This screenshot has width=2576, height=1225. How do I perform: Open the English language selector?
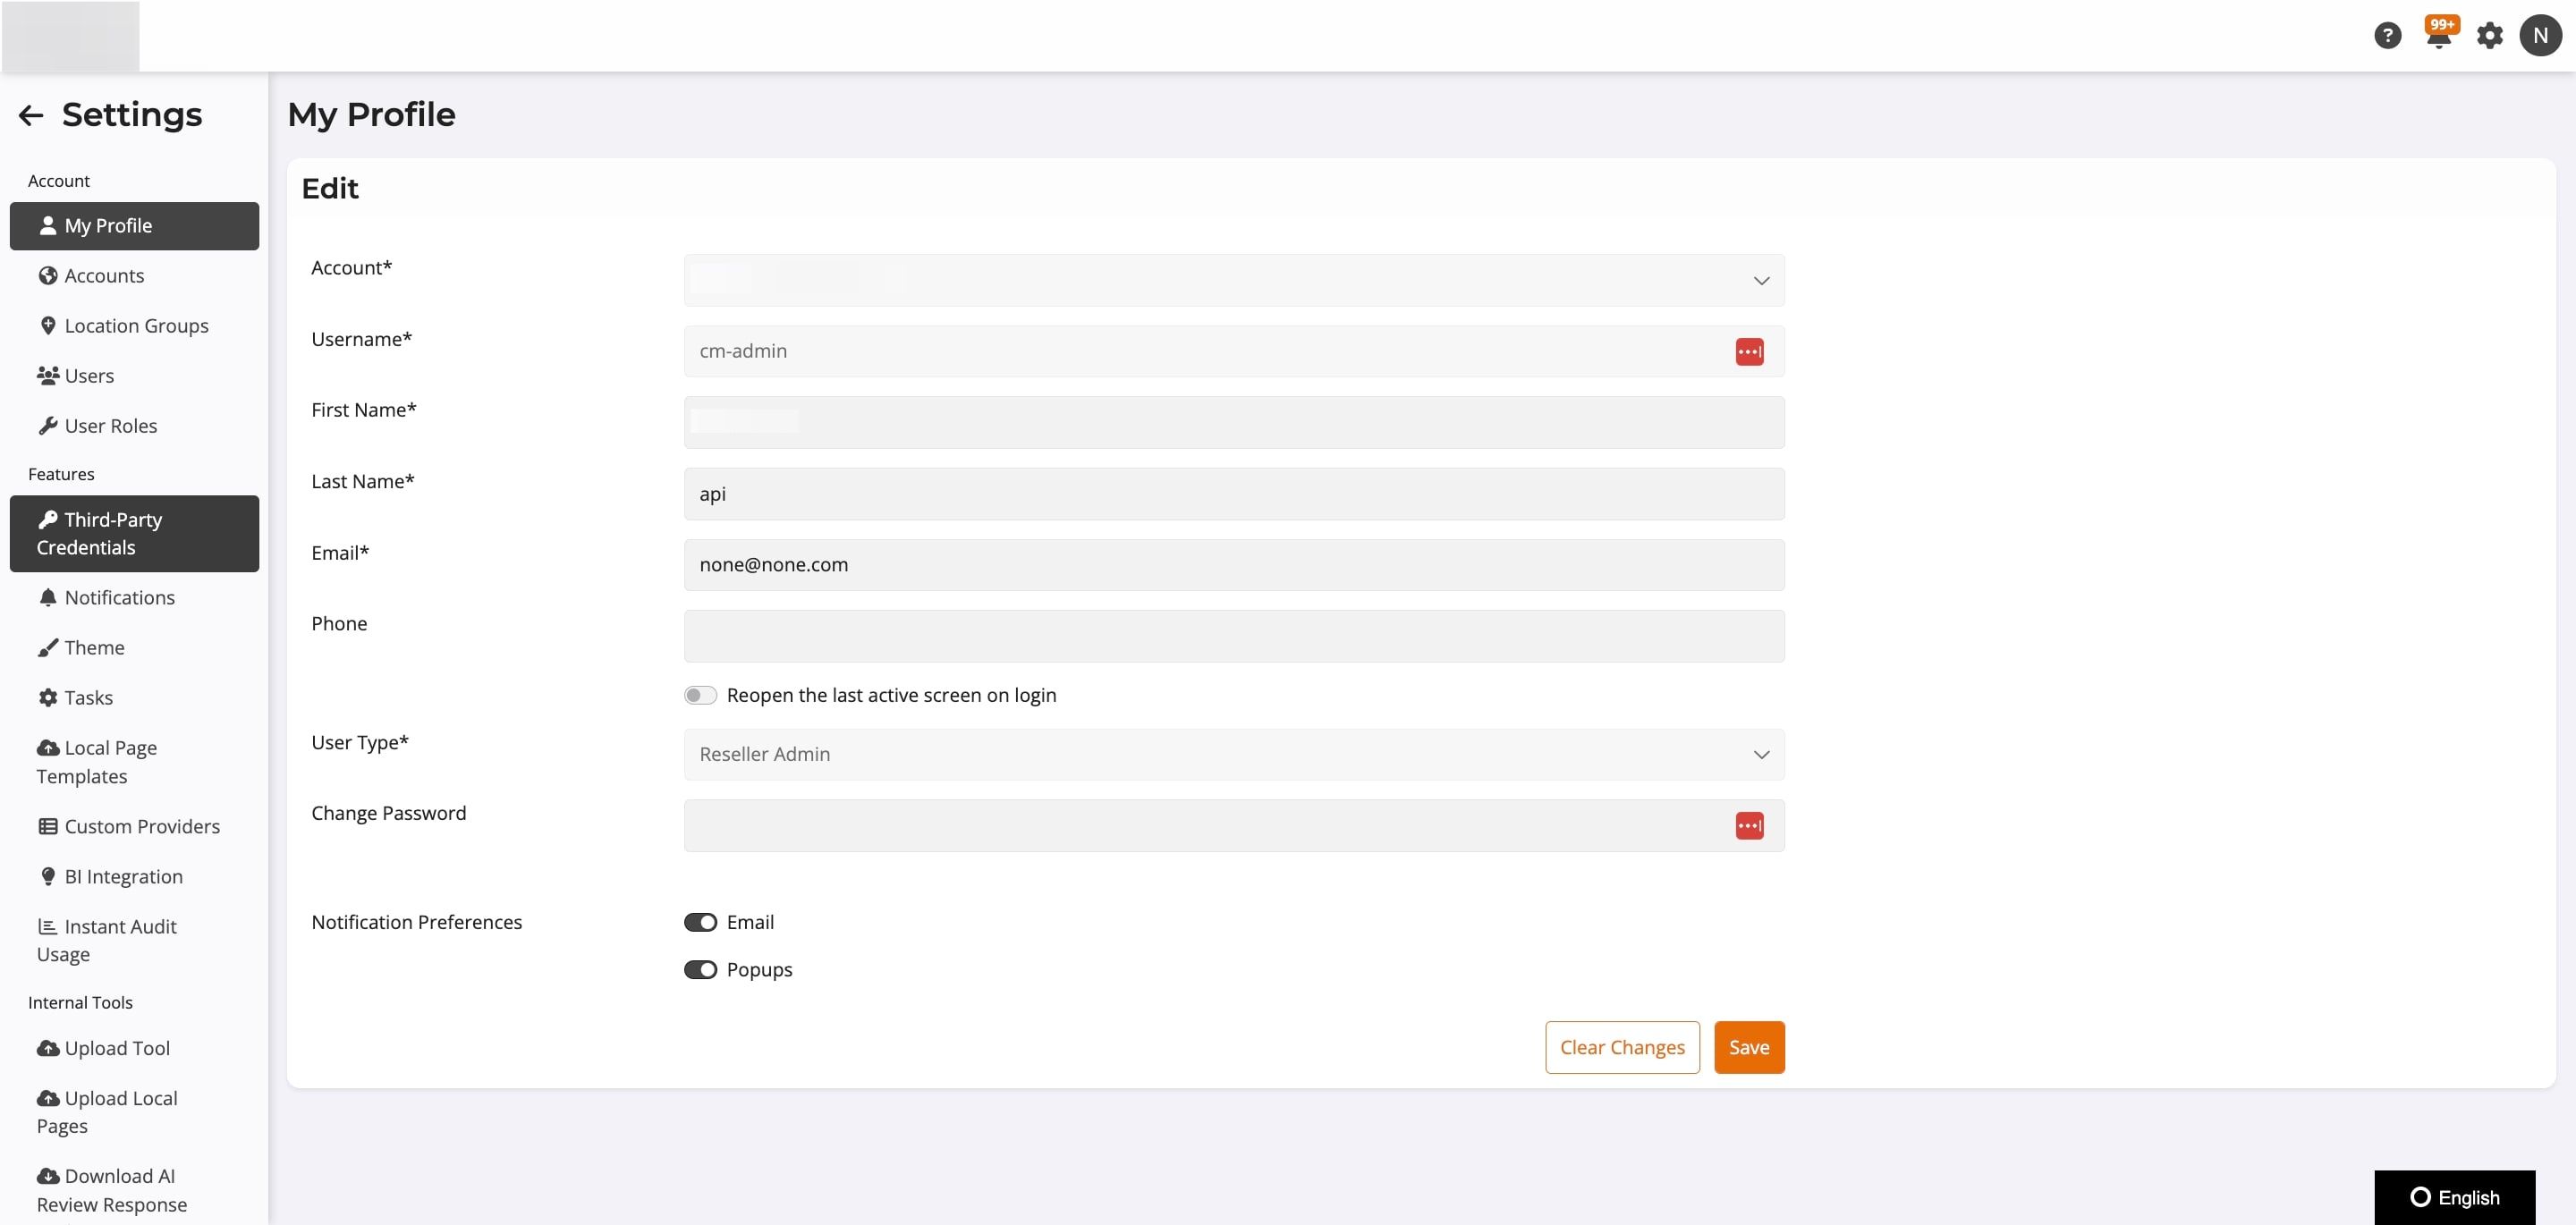click(2454, 1197)
